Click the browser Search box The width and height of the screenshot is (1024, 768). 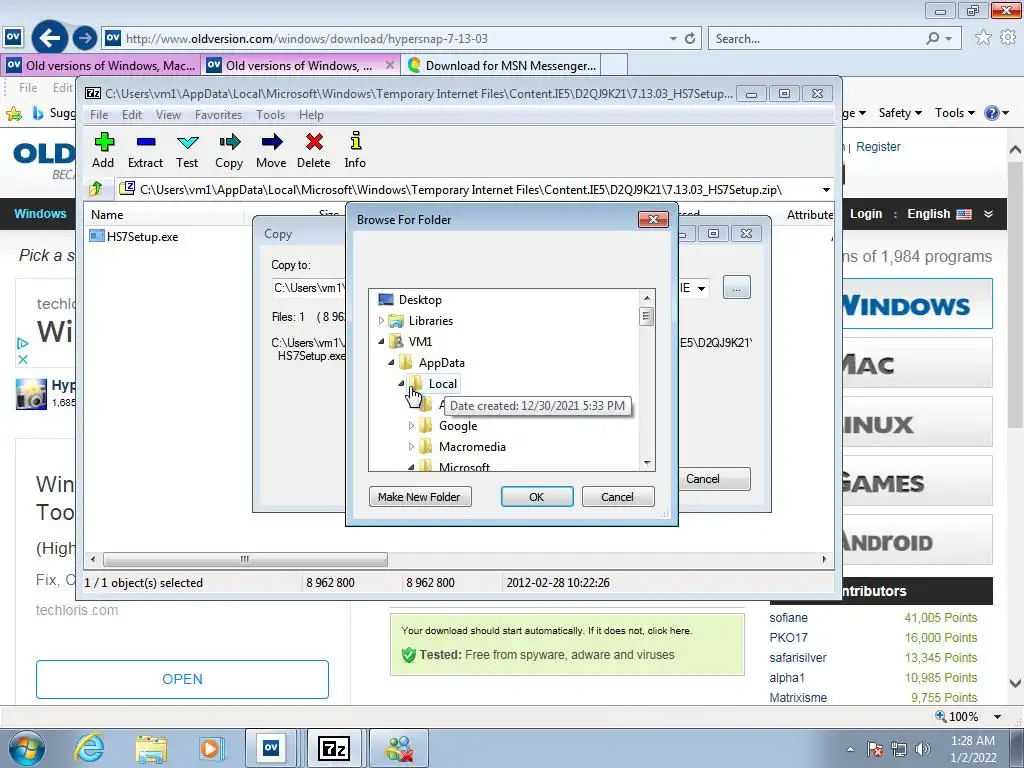(816, 39)
